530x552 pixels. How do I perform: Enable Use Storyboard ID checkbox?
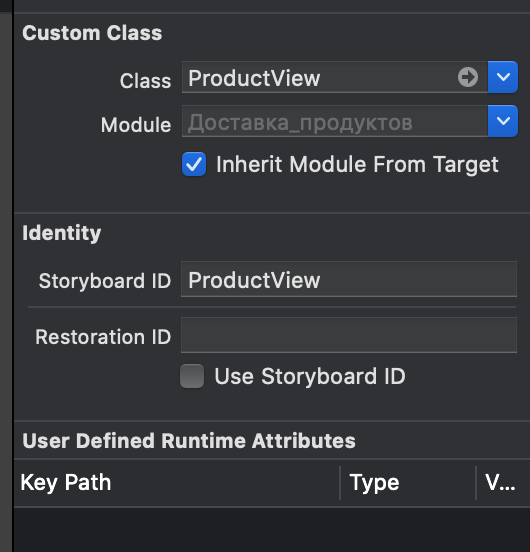click(x=192, y=376)
